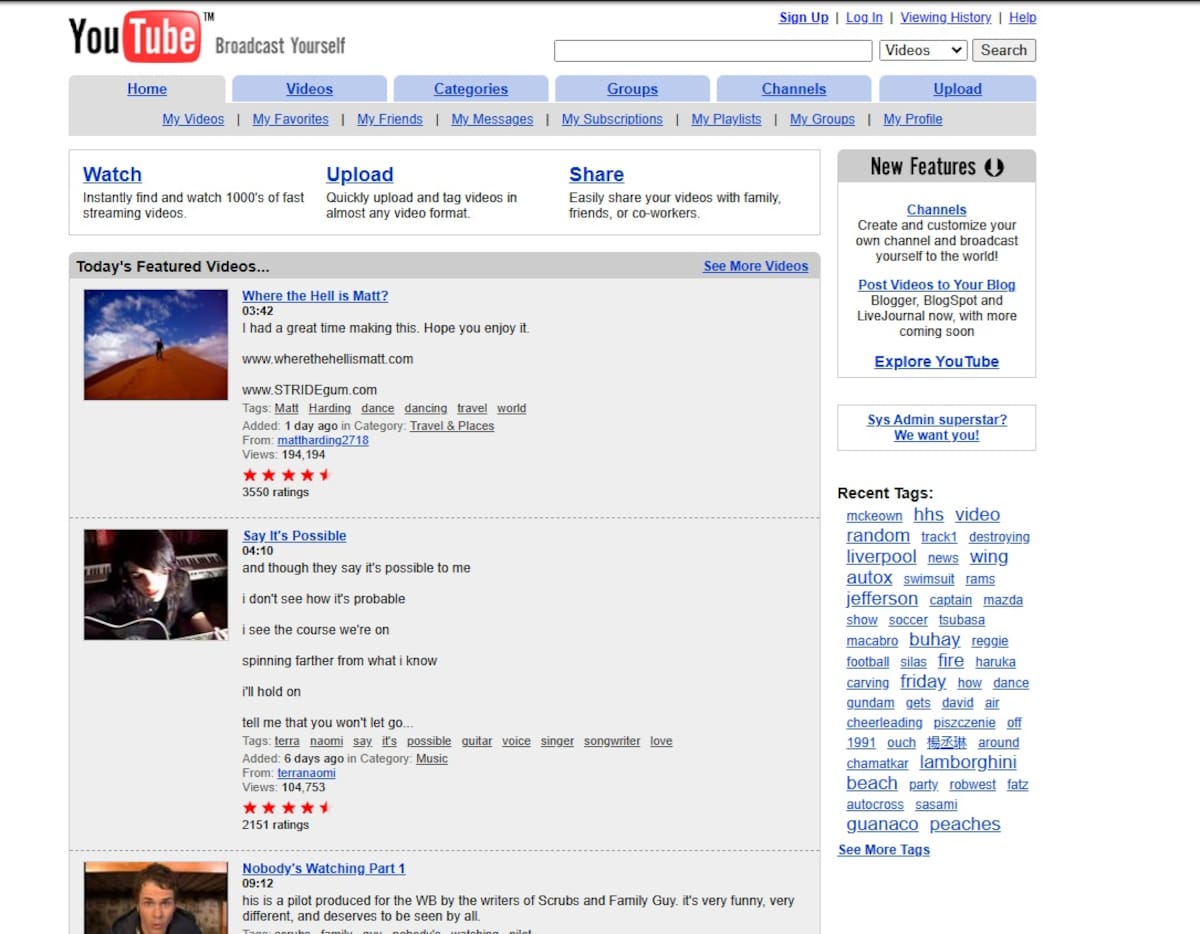Click the star rating under Where the Hell is Matt

click(287, 475)
